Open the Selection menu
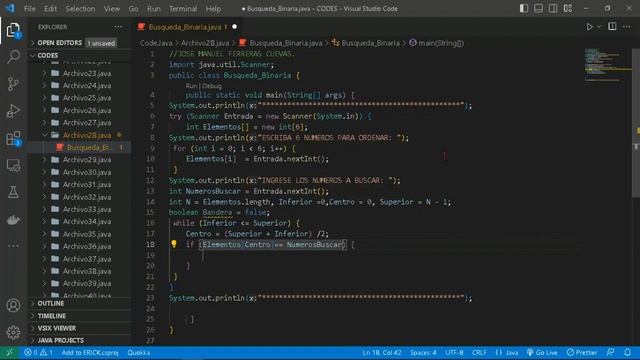640x360 pixels. pos(80,9)
